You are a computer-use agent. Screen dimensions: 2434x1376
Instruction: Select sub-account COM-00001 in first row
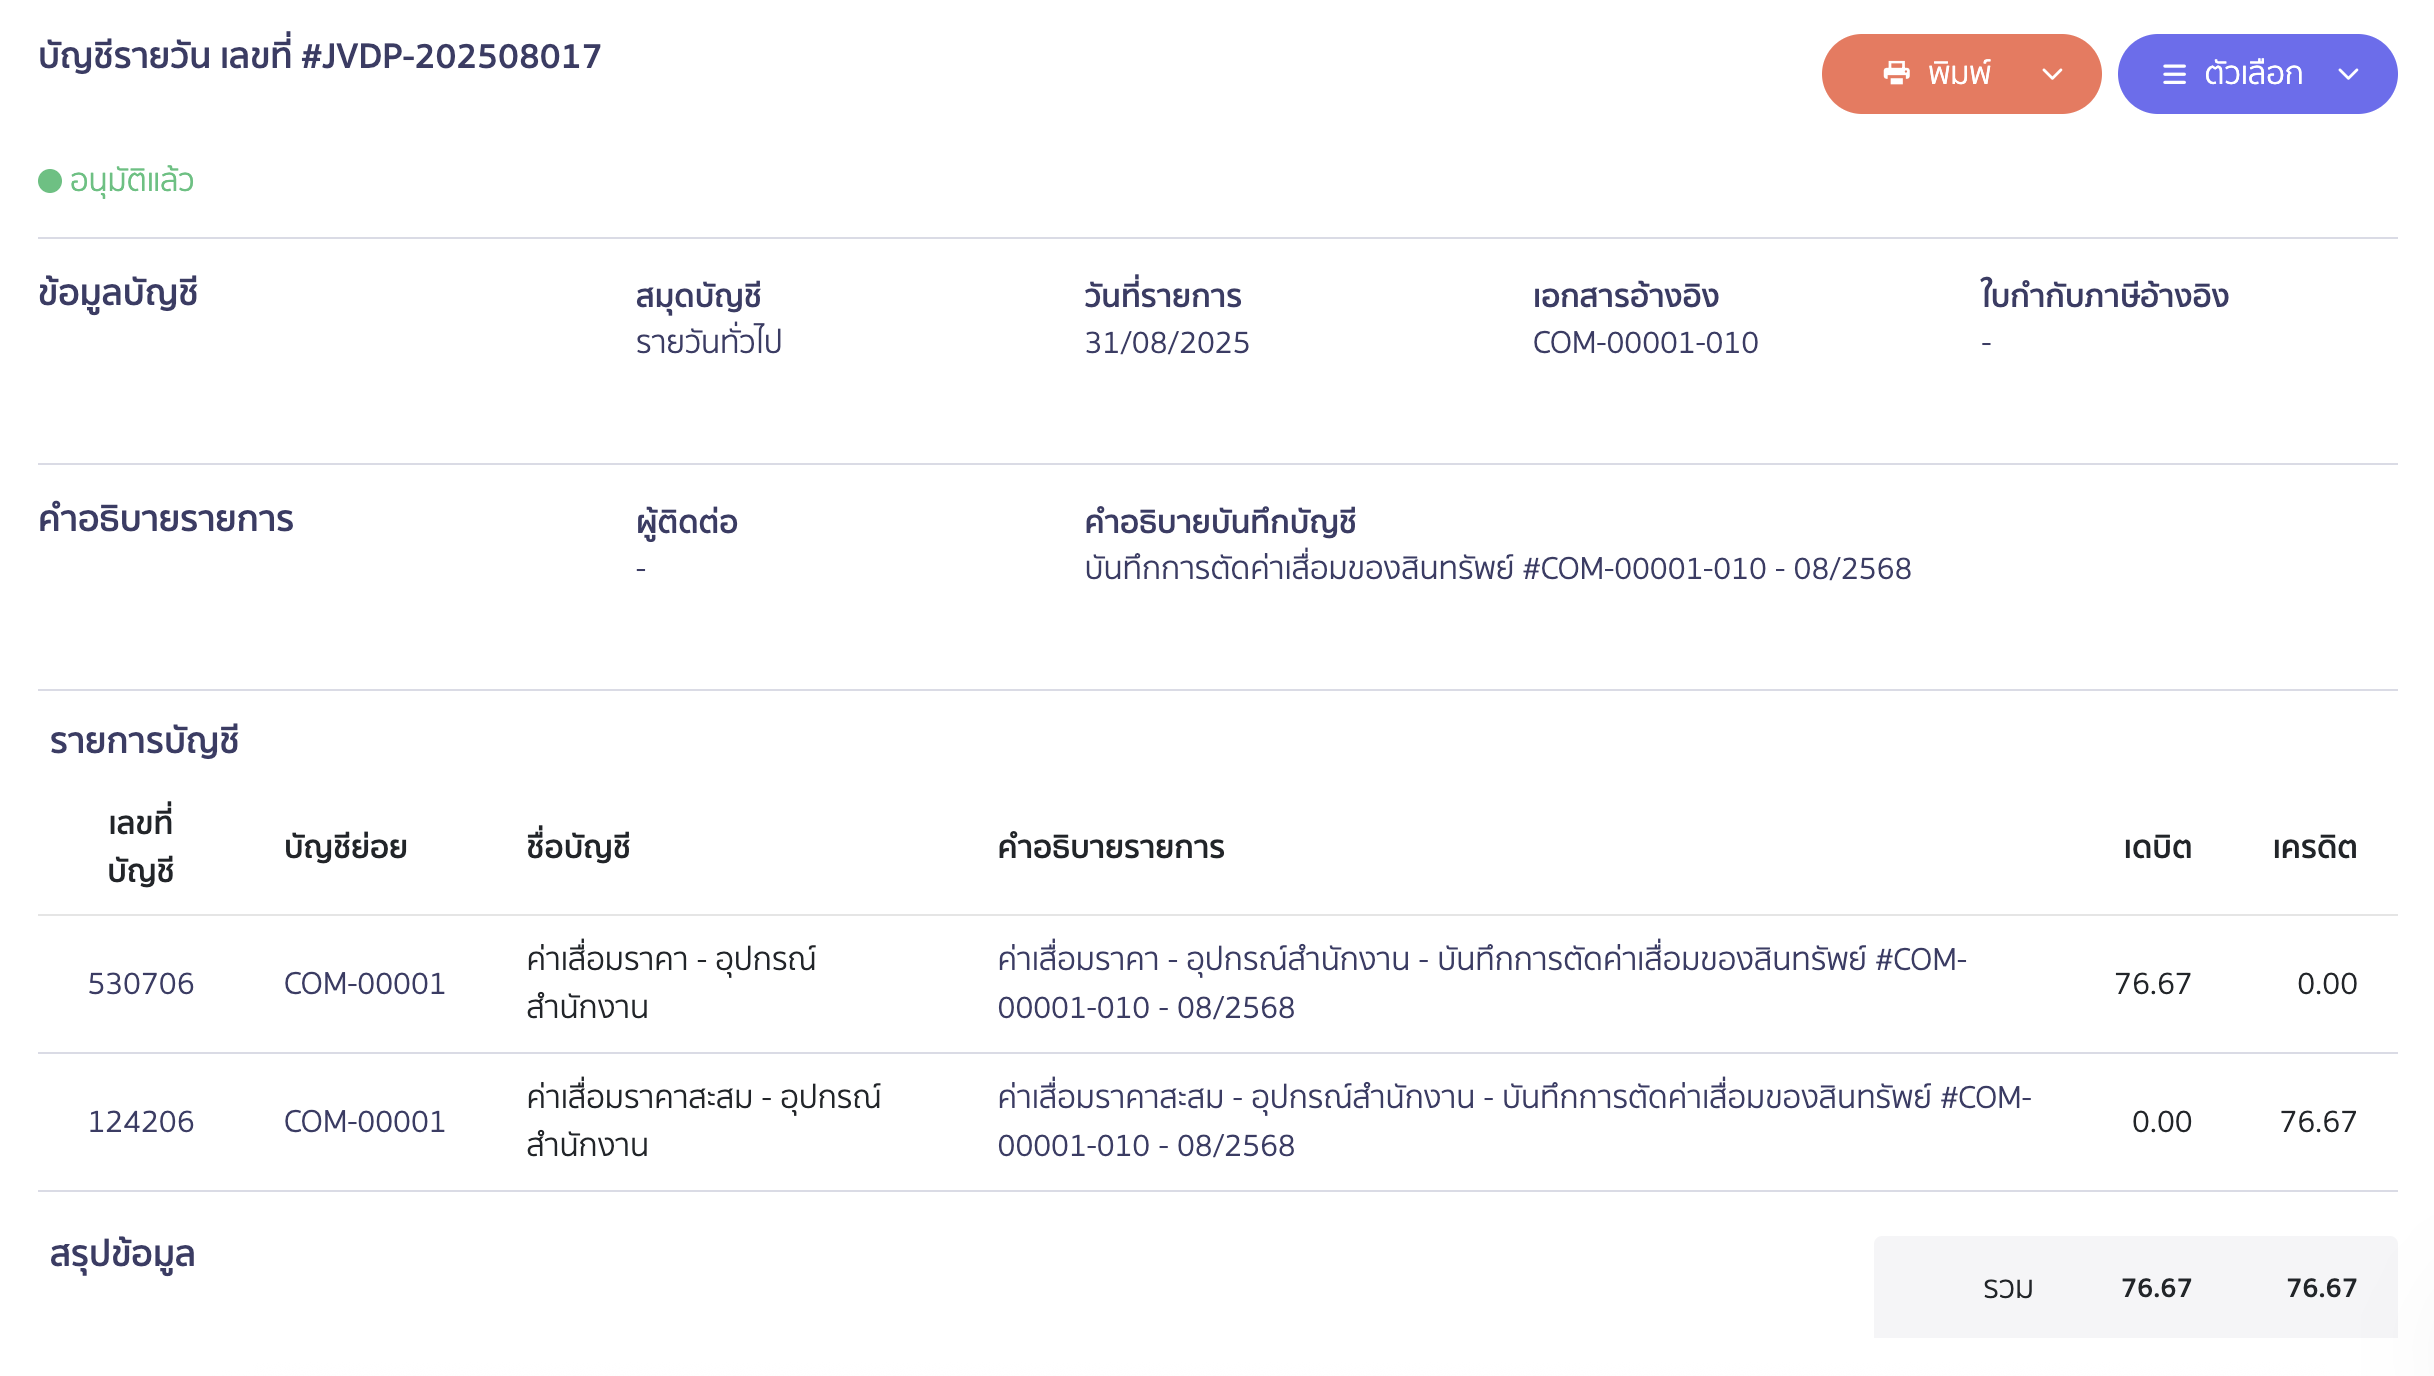point(364,983)
